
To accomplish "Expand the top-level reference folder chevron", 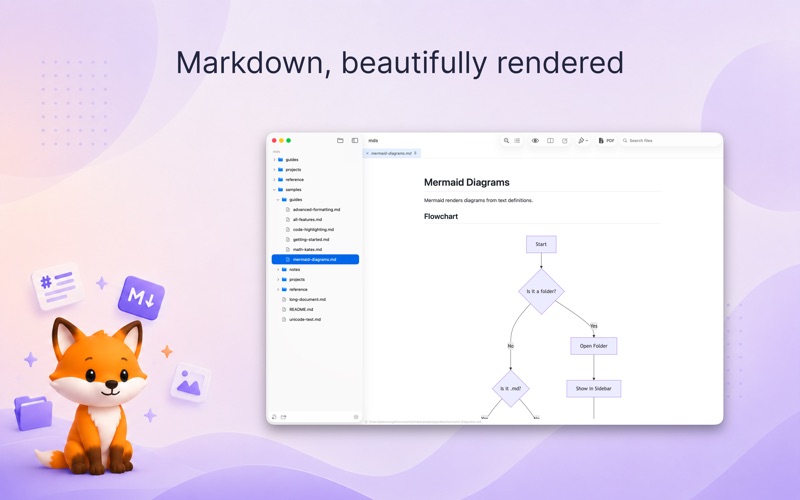I will click(x=274, y=180).
